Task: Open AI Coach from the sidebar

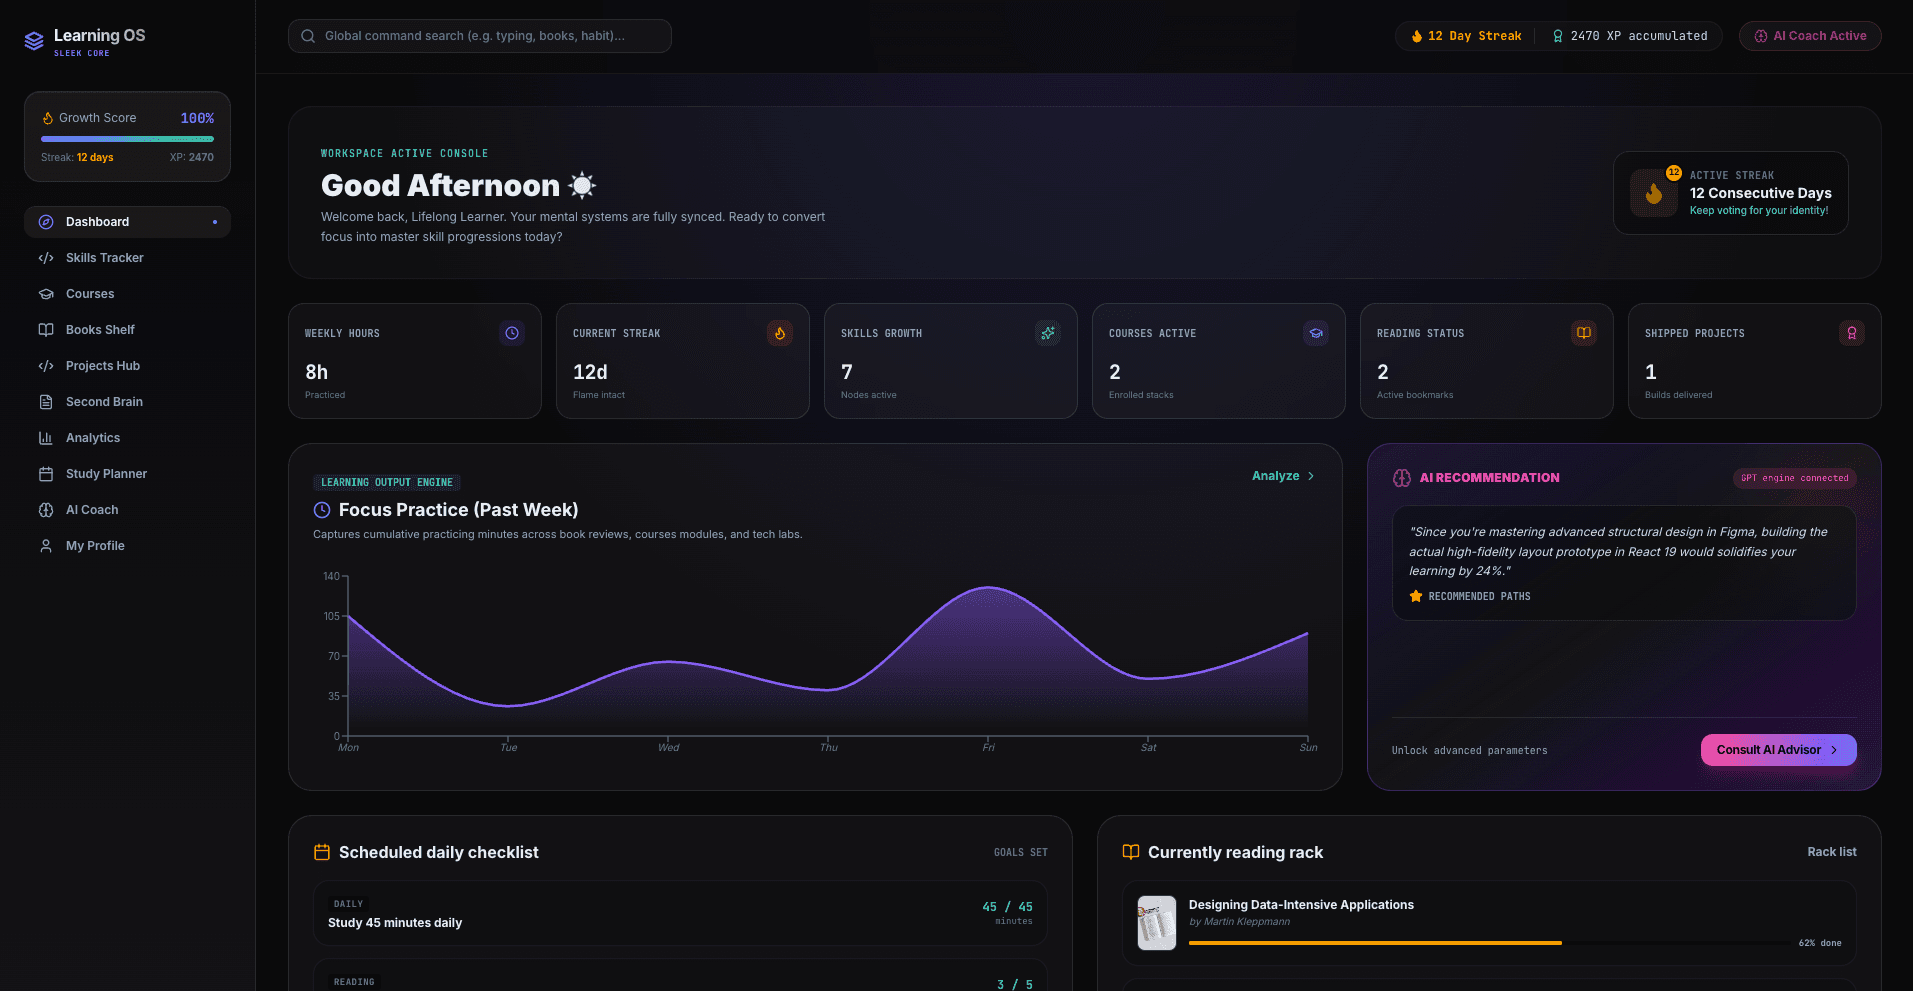Action: [127, 510]
